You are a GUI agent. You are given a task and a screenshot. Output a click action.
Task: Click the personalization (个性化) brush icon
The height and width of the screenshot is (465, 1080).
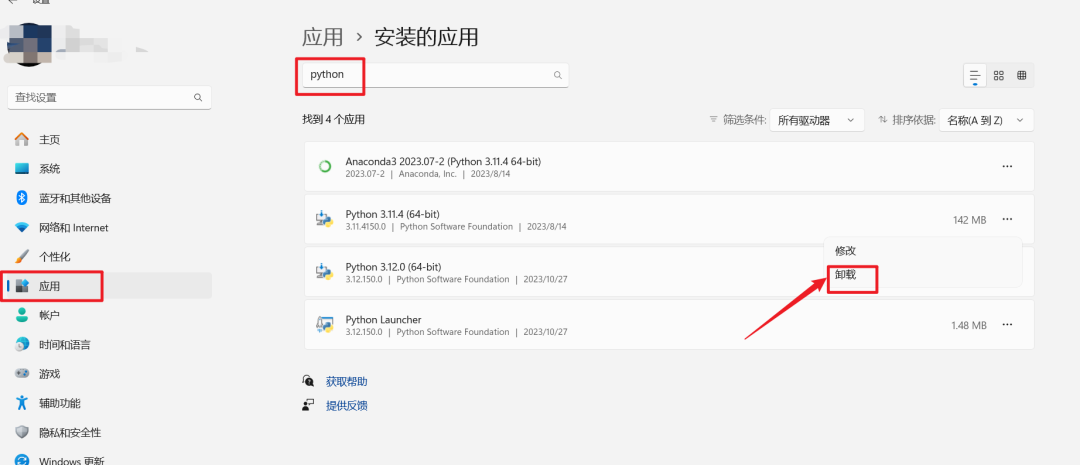click(x=22, y=256)
